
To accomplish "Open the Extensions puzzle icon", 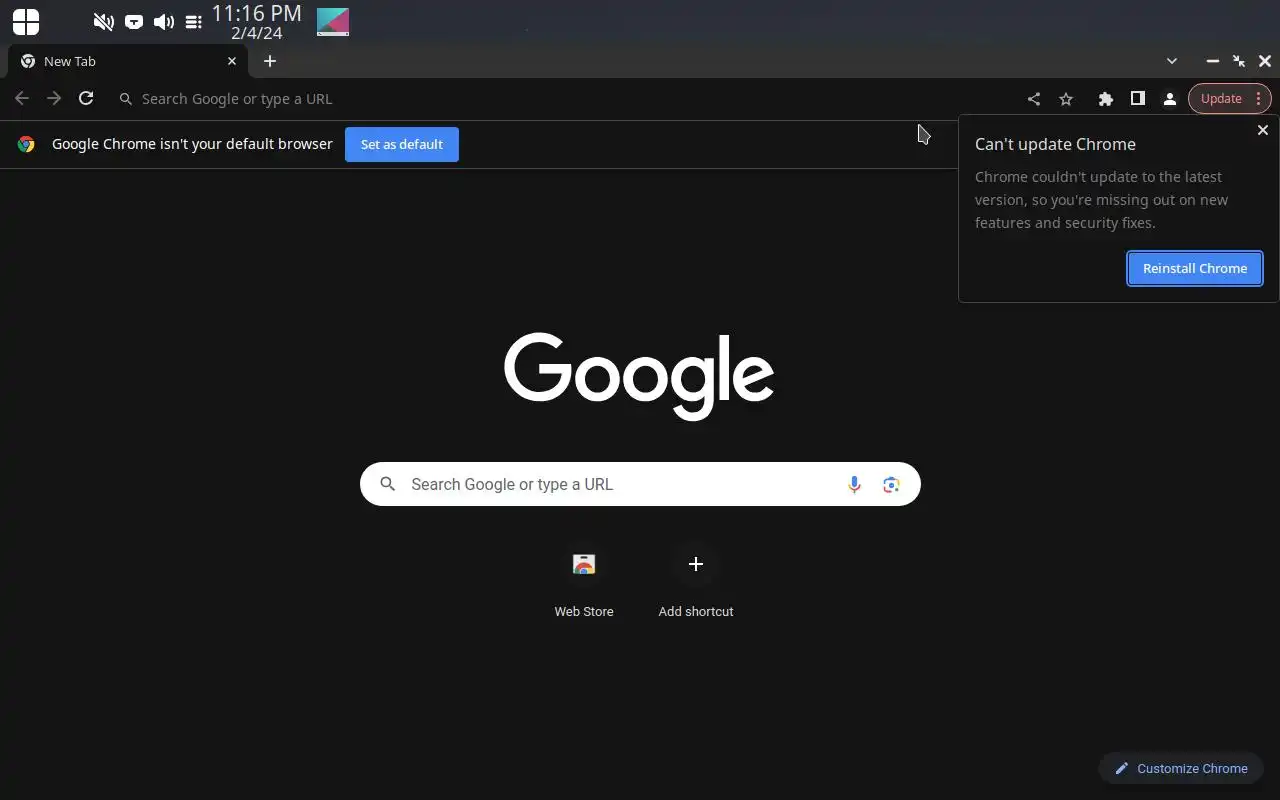I will pos(1105,99).
